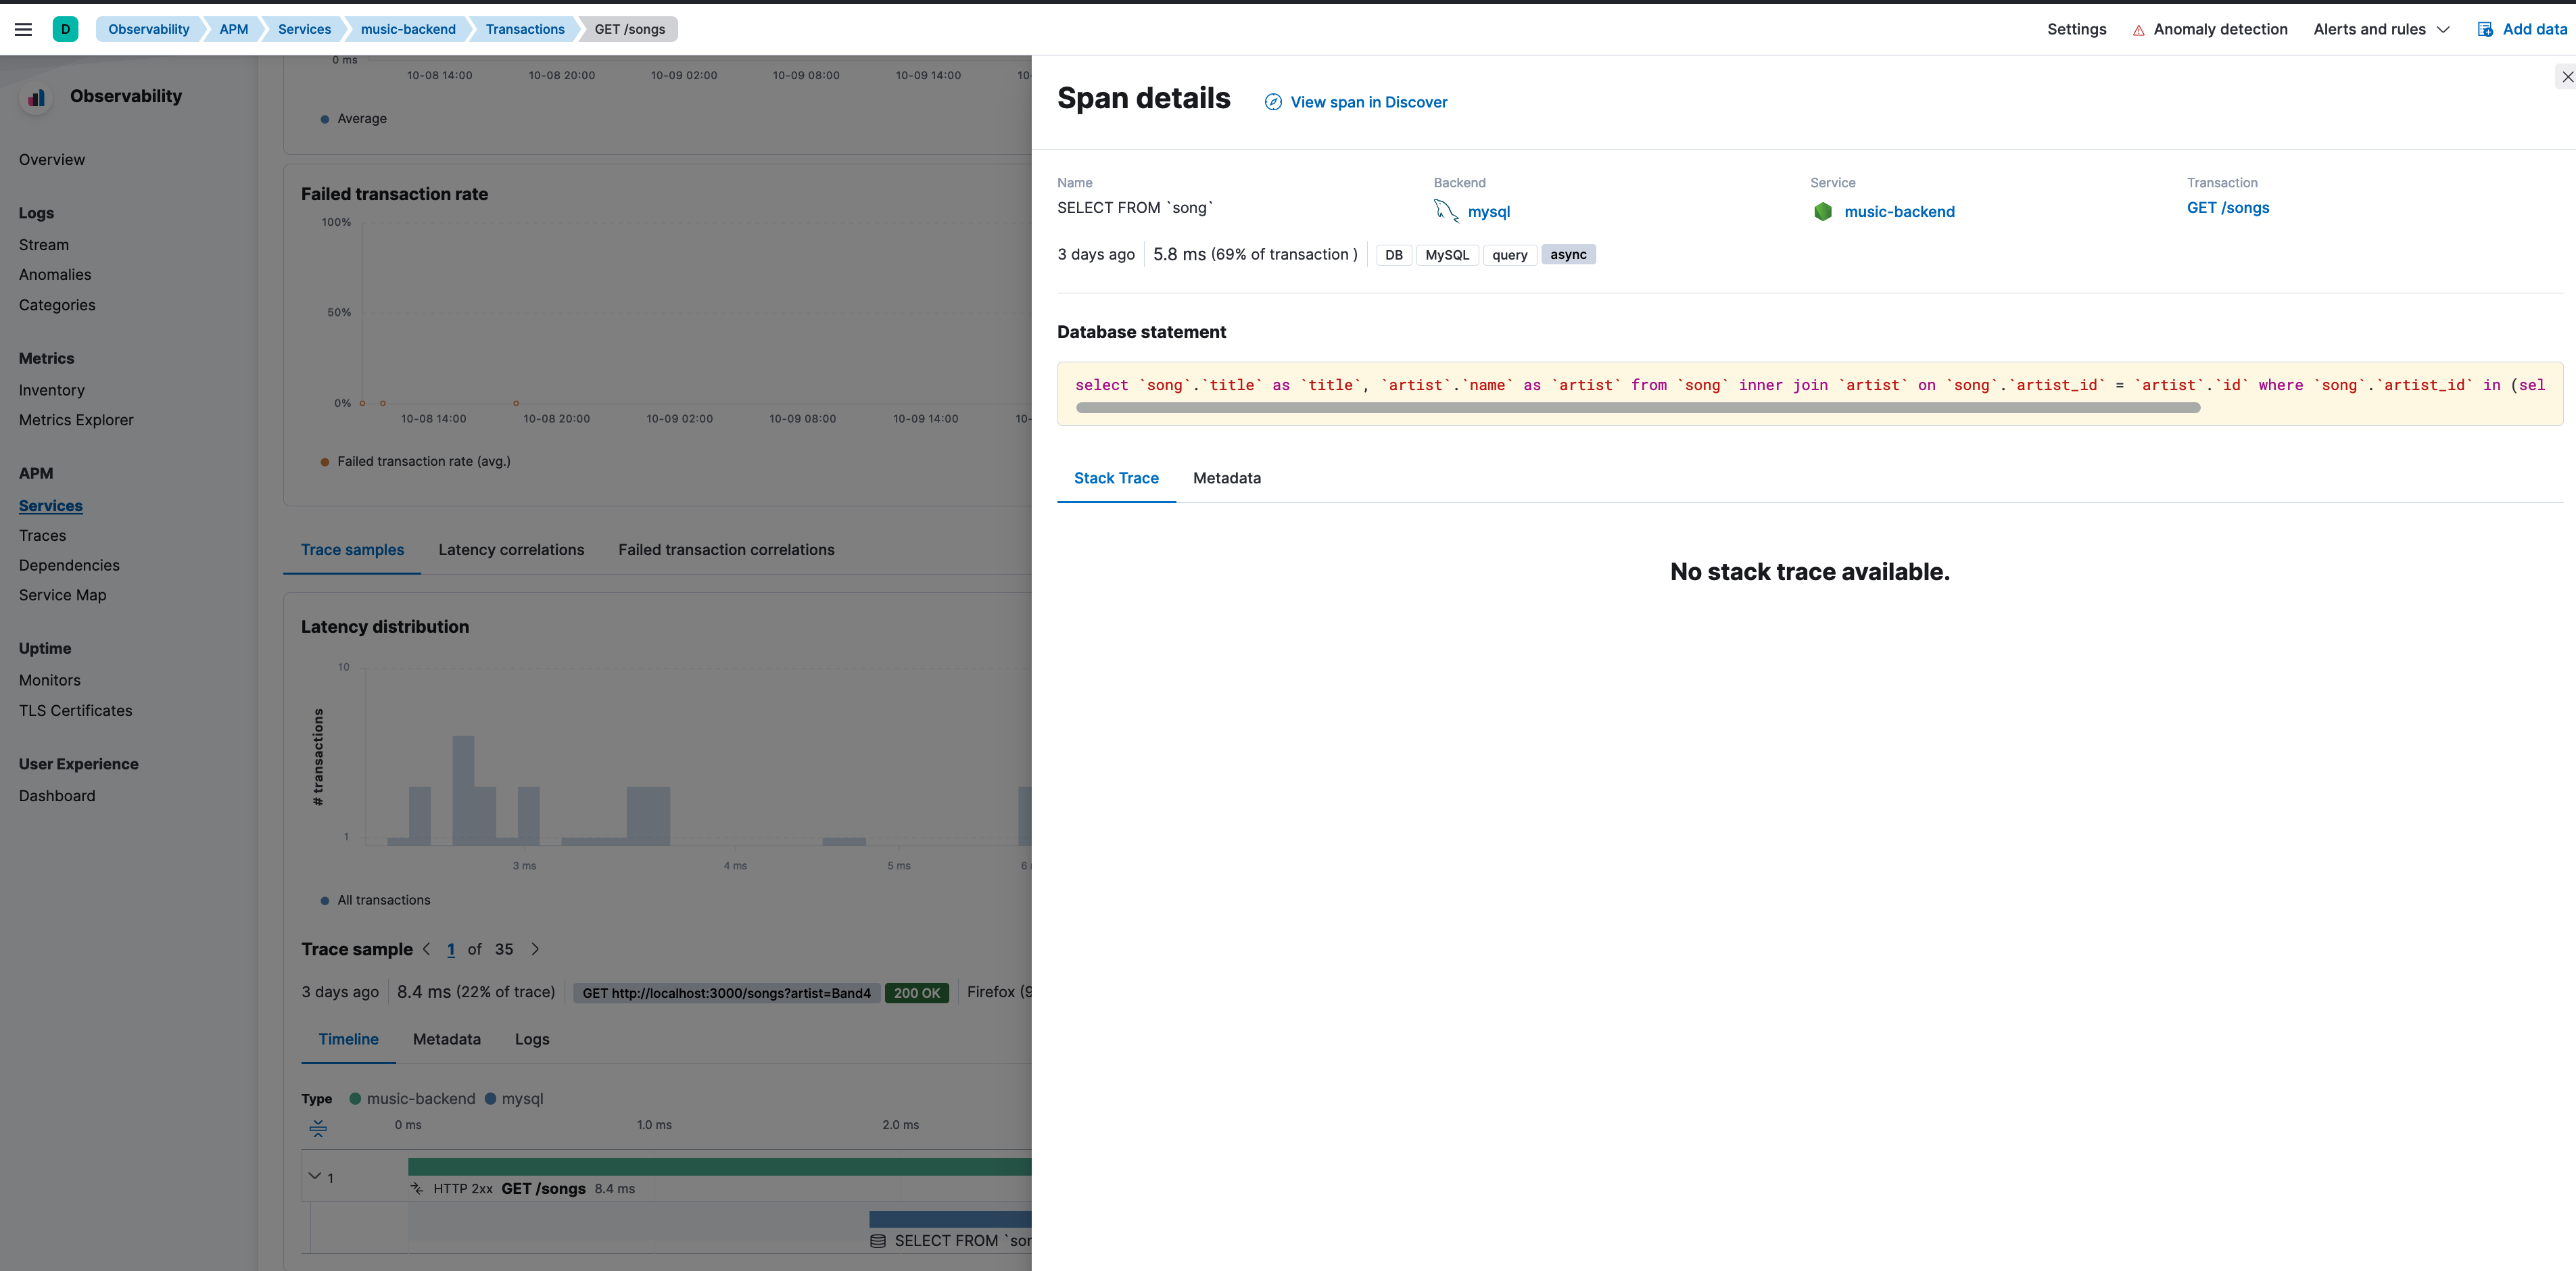
Task: Open Anomalies in the sidebar
Action: coord(55,275)
